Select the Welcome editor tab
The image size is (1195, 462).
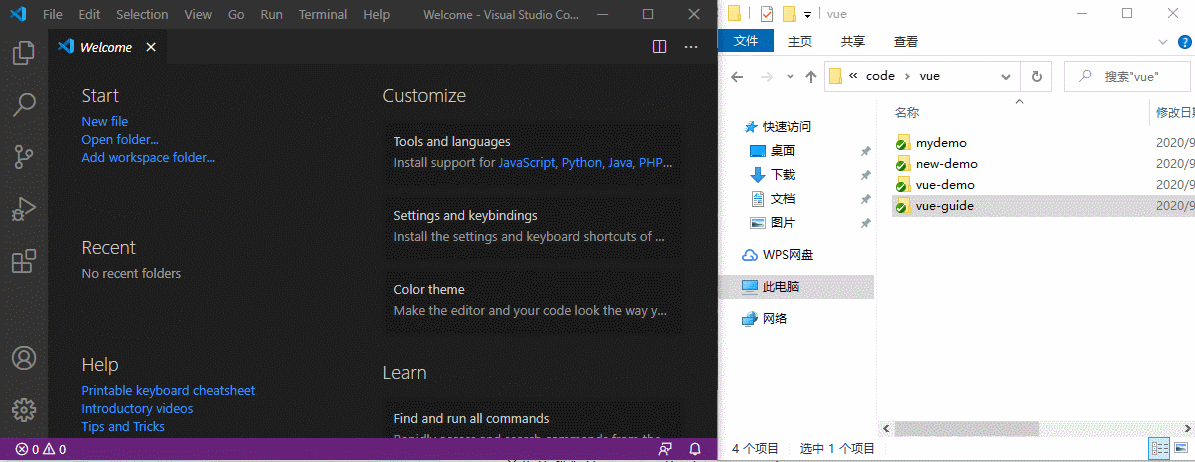tap(107, 47)
